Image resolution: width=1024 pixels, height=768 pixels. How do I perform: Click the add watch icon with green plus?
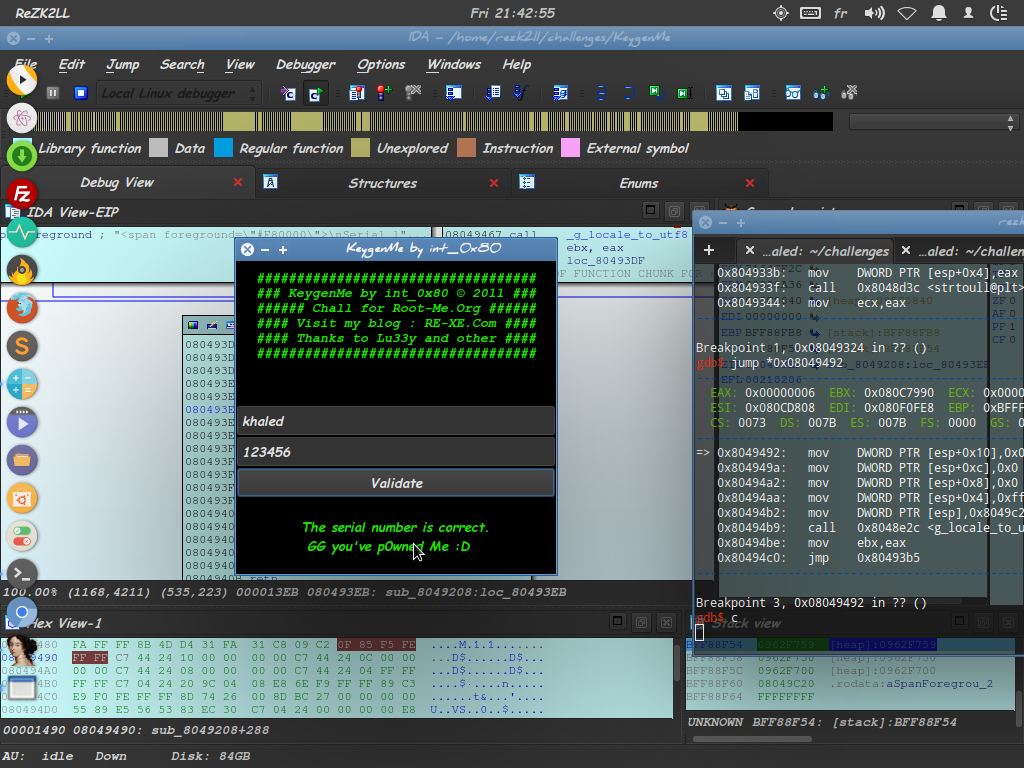pyautogui.click(x=821, y=93)
